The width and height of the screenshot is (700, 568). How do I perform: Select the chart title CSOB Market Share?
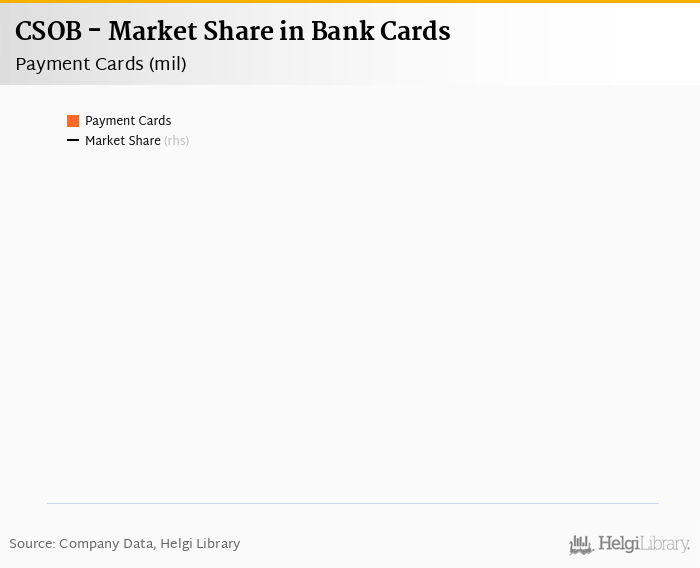tap(233, 31)
